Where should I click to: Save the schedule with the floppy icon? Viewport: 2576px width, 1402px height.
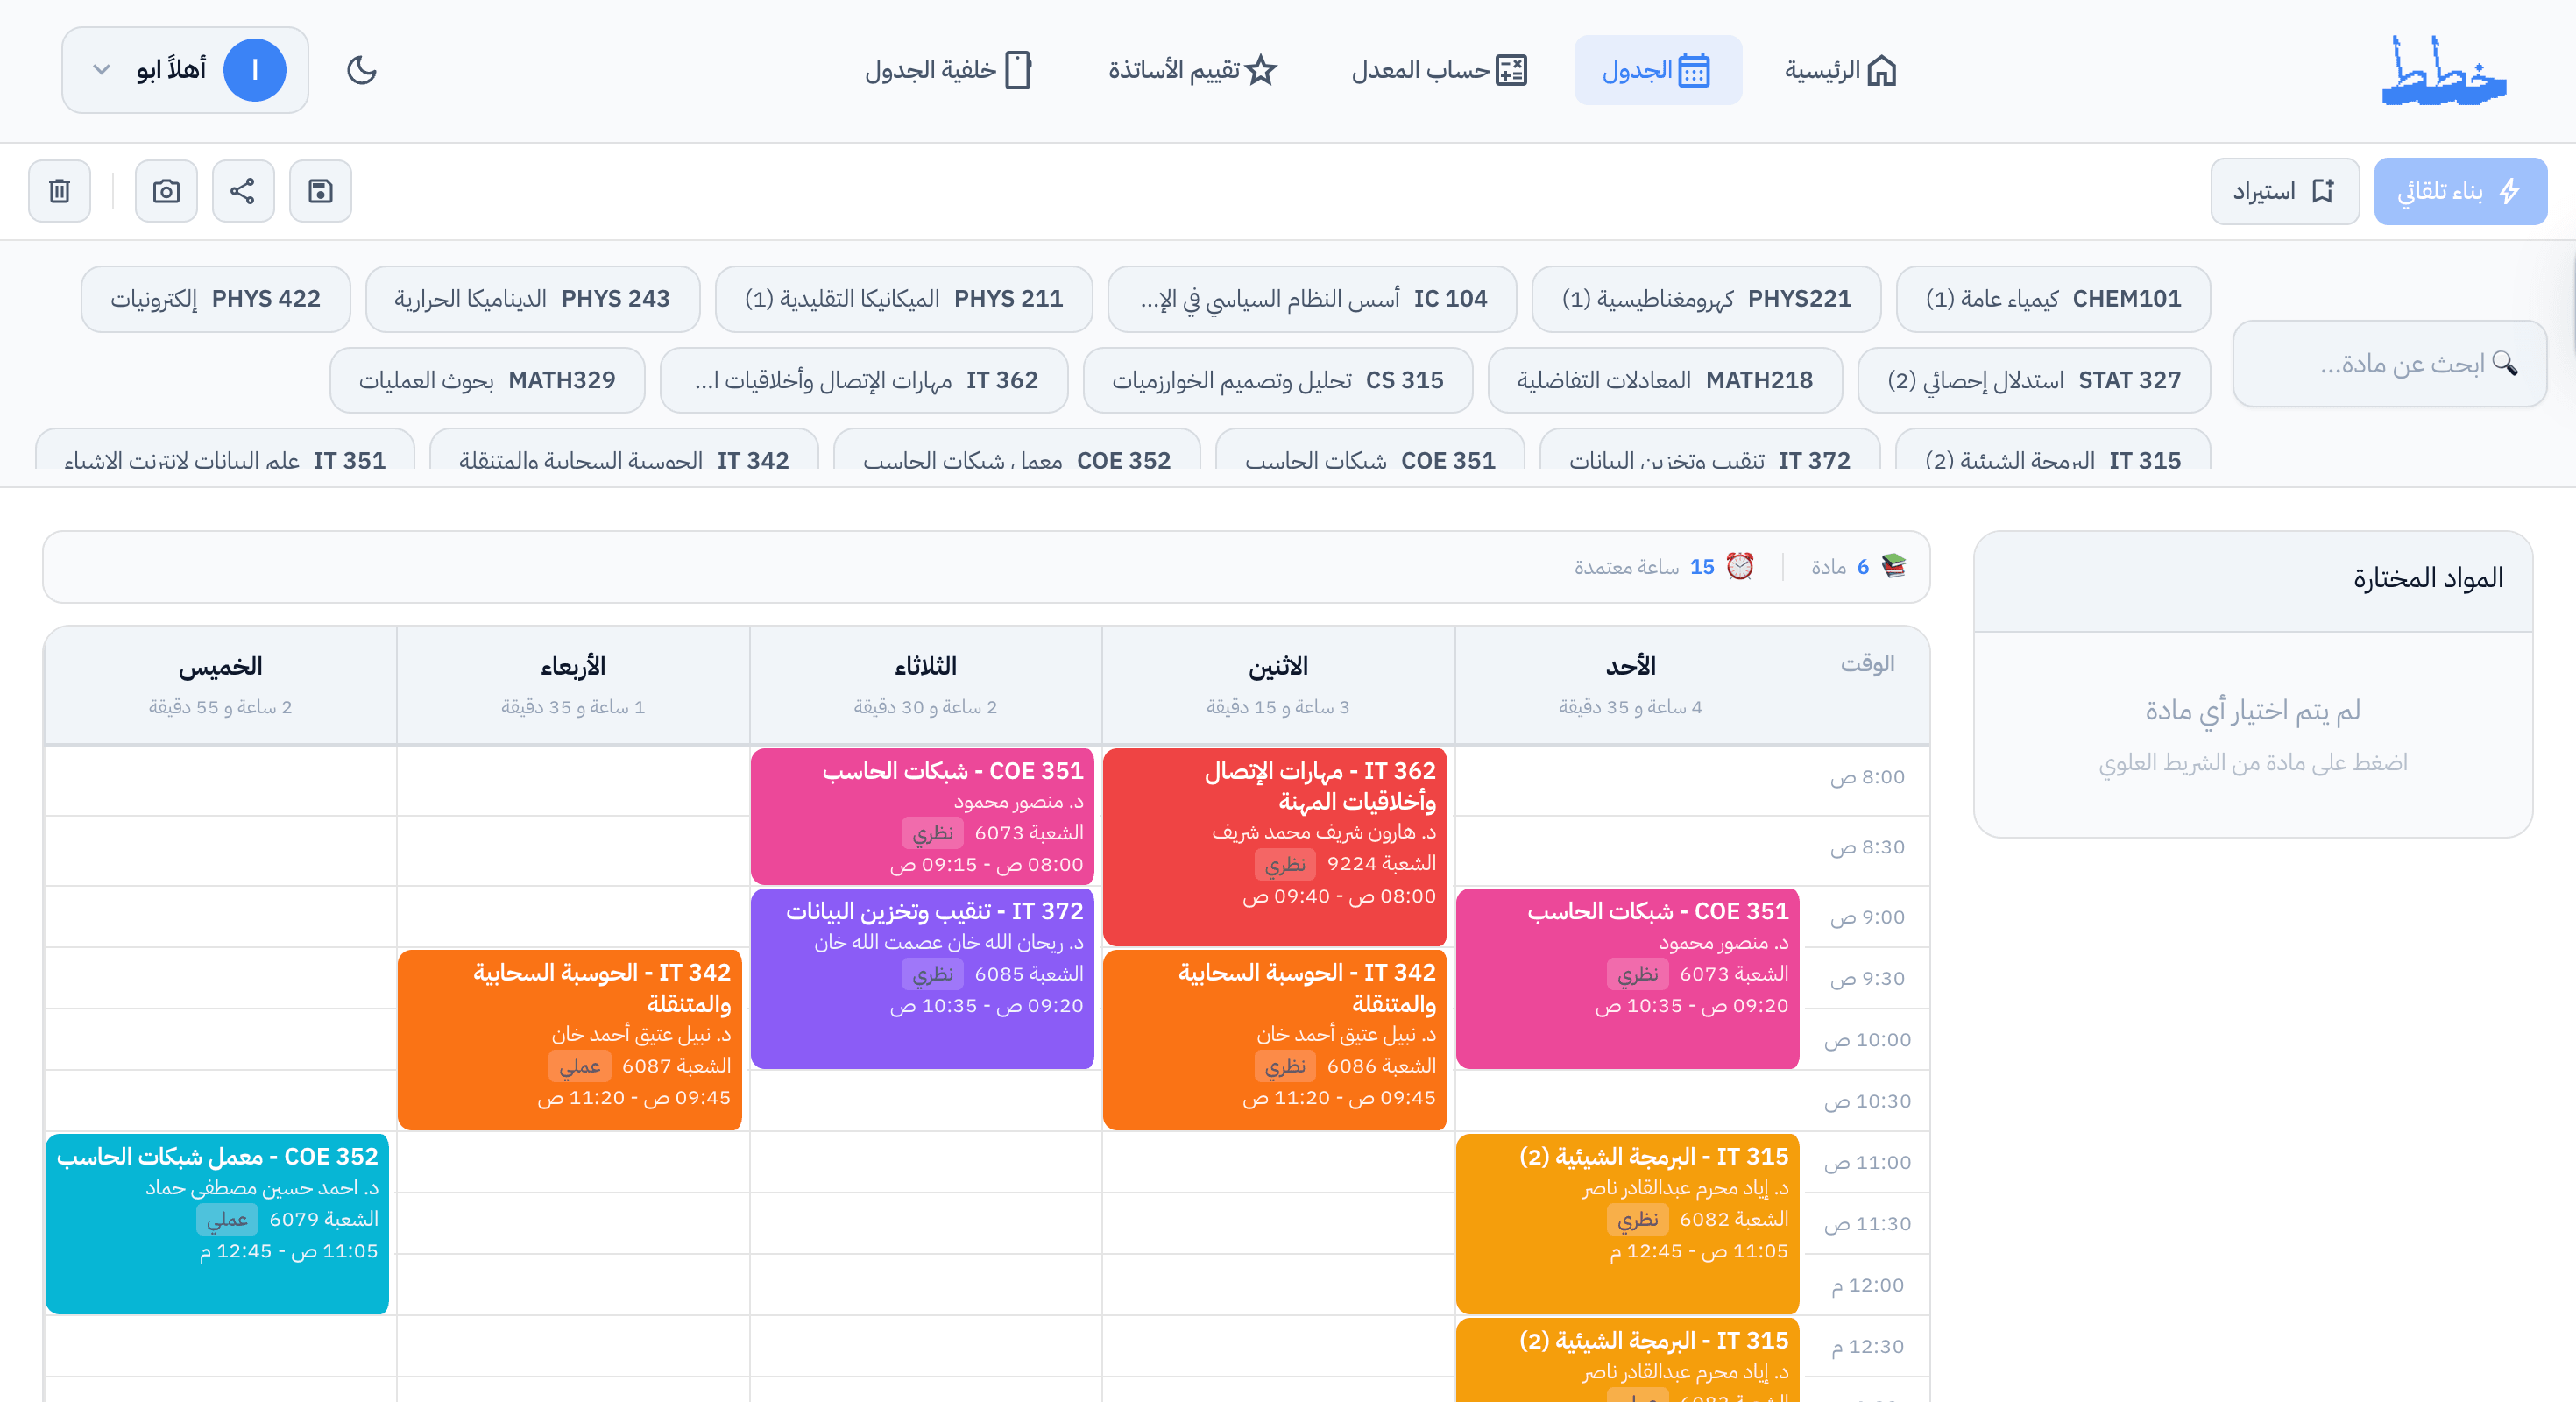pyautogui.click(x=320, y=191)
